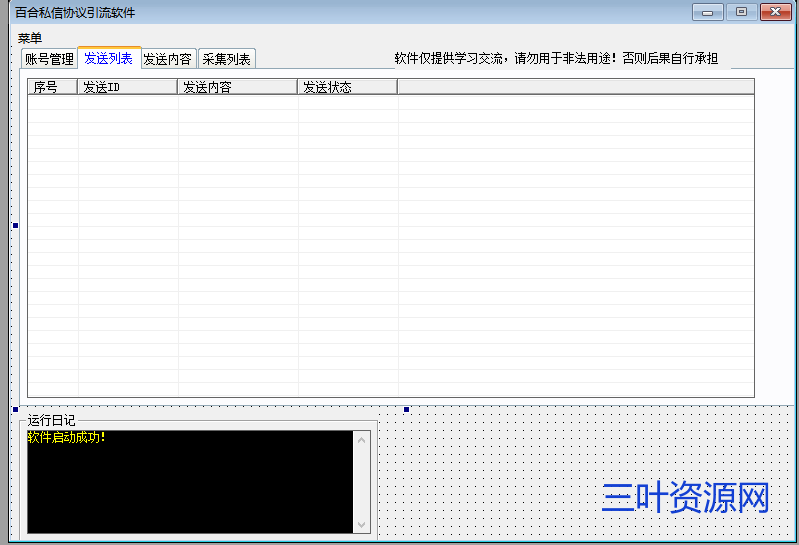The height and width of the screenshot is (545, 799).
Task: Click the scroll down arrow in 运行日记 log
Action: click(x=361, y=525)
